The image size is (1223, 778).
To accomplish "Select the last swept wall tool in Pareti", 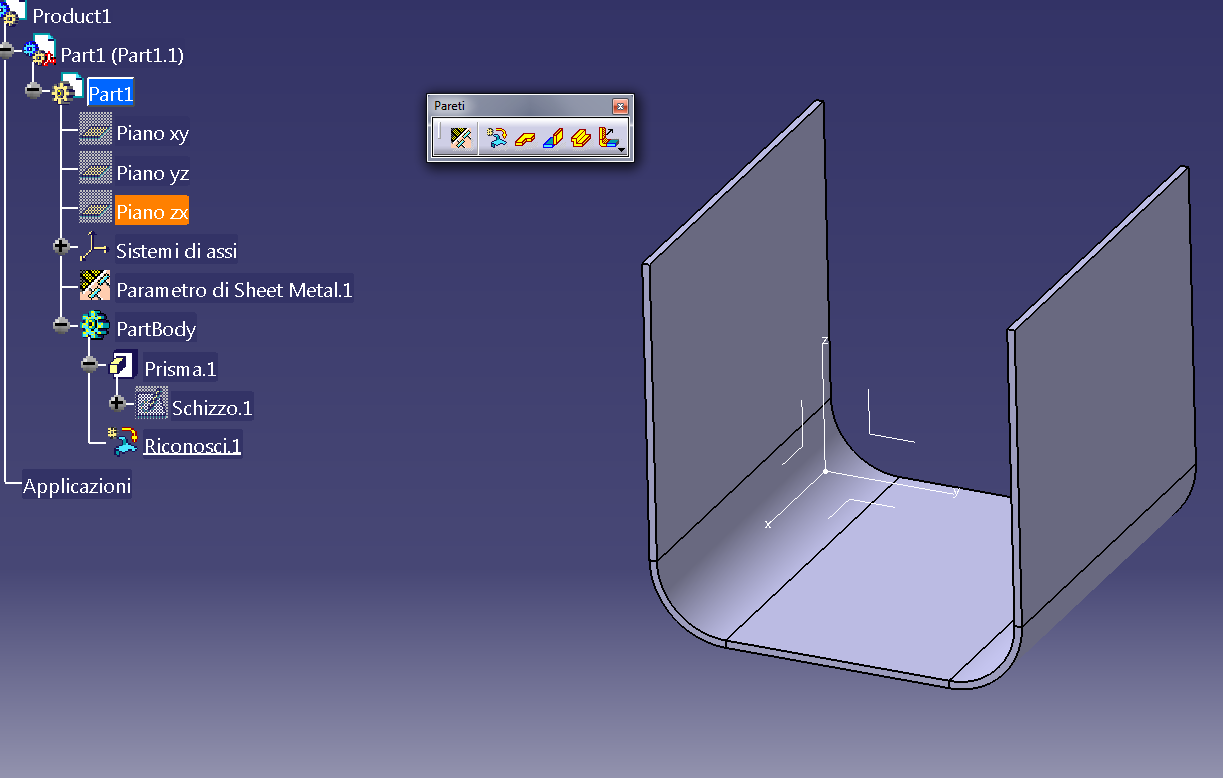I will pos(607,138).
